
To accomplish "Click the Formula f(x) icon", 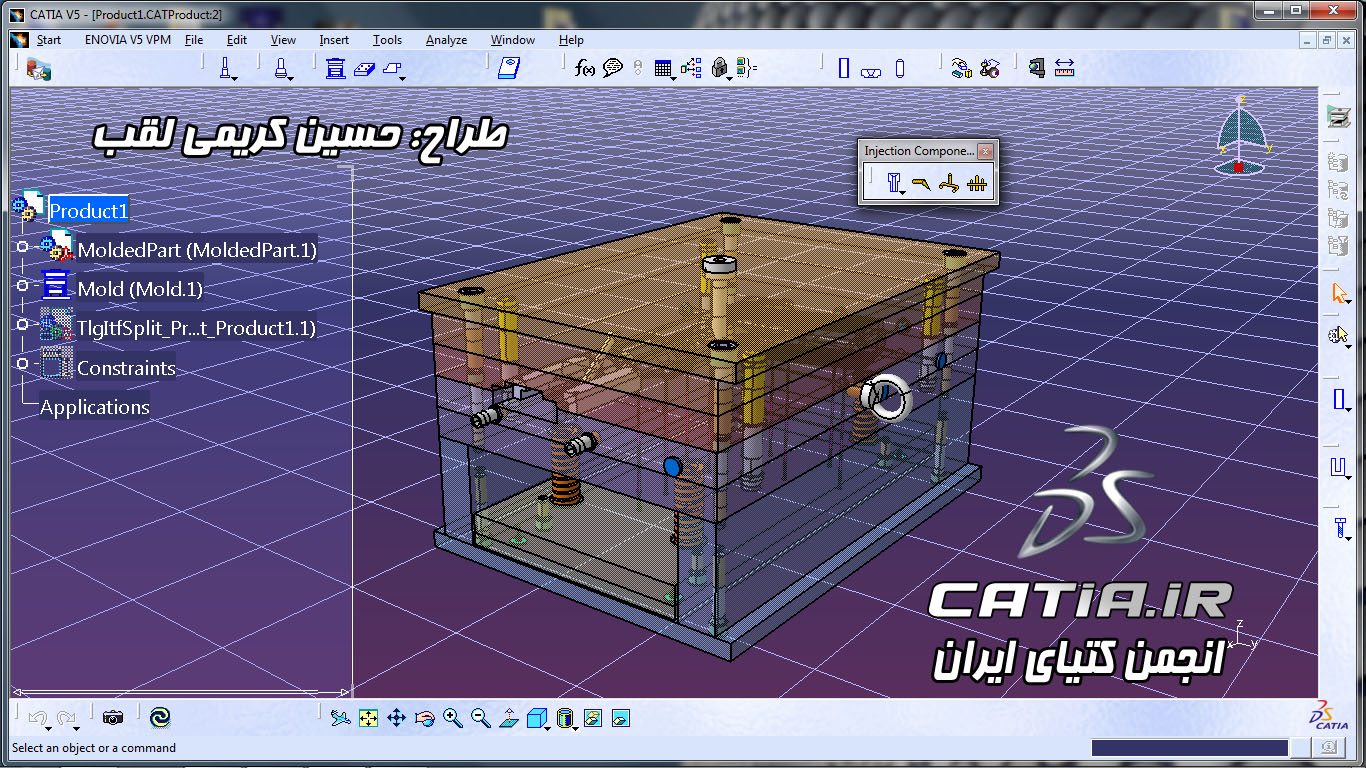I will 585,68.
